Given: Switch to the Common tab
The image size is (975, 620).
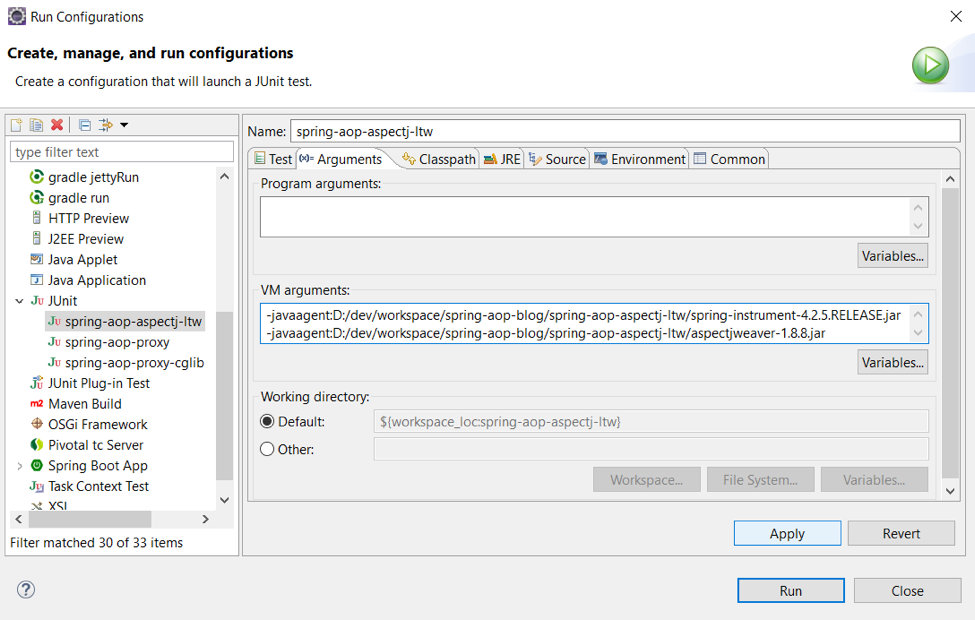Looking at the screenshot, I should [x=729, y=159].
